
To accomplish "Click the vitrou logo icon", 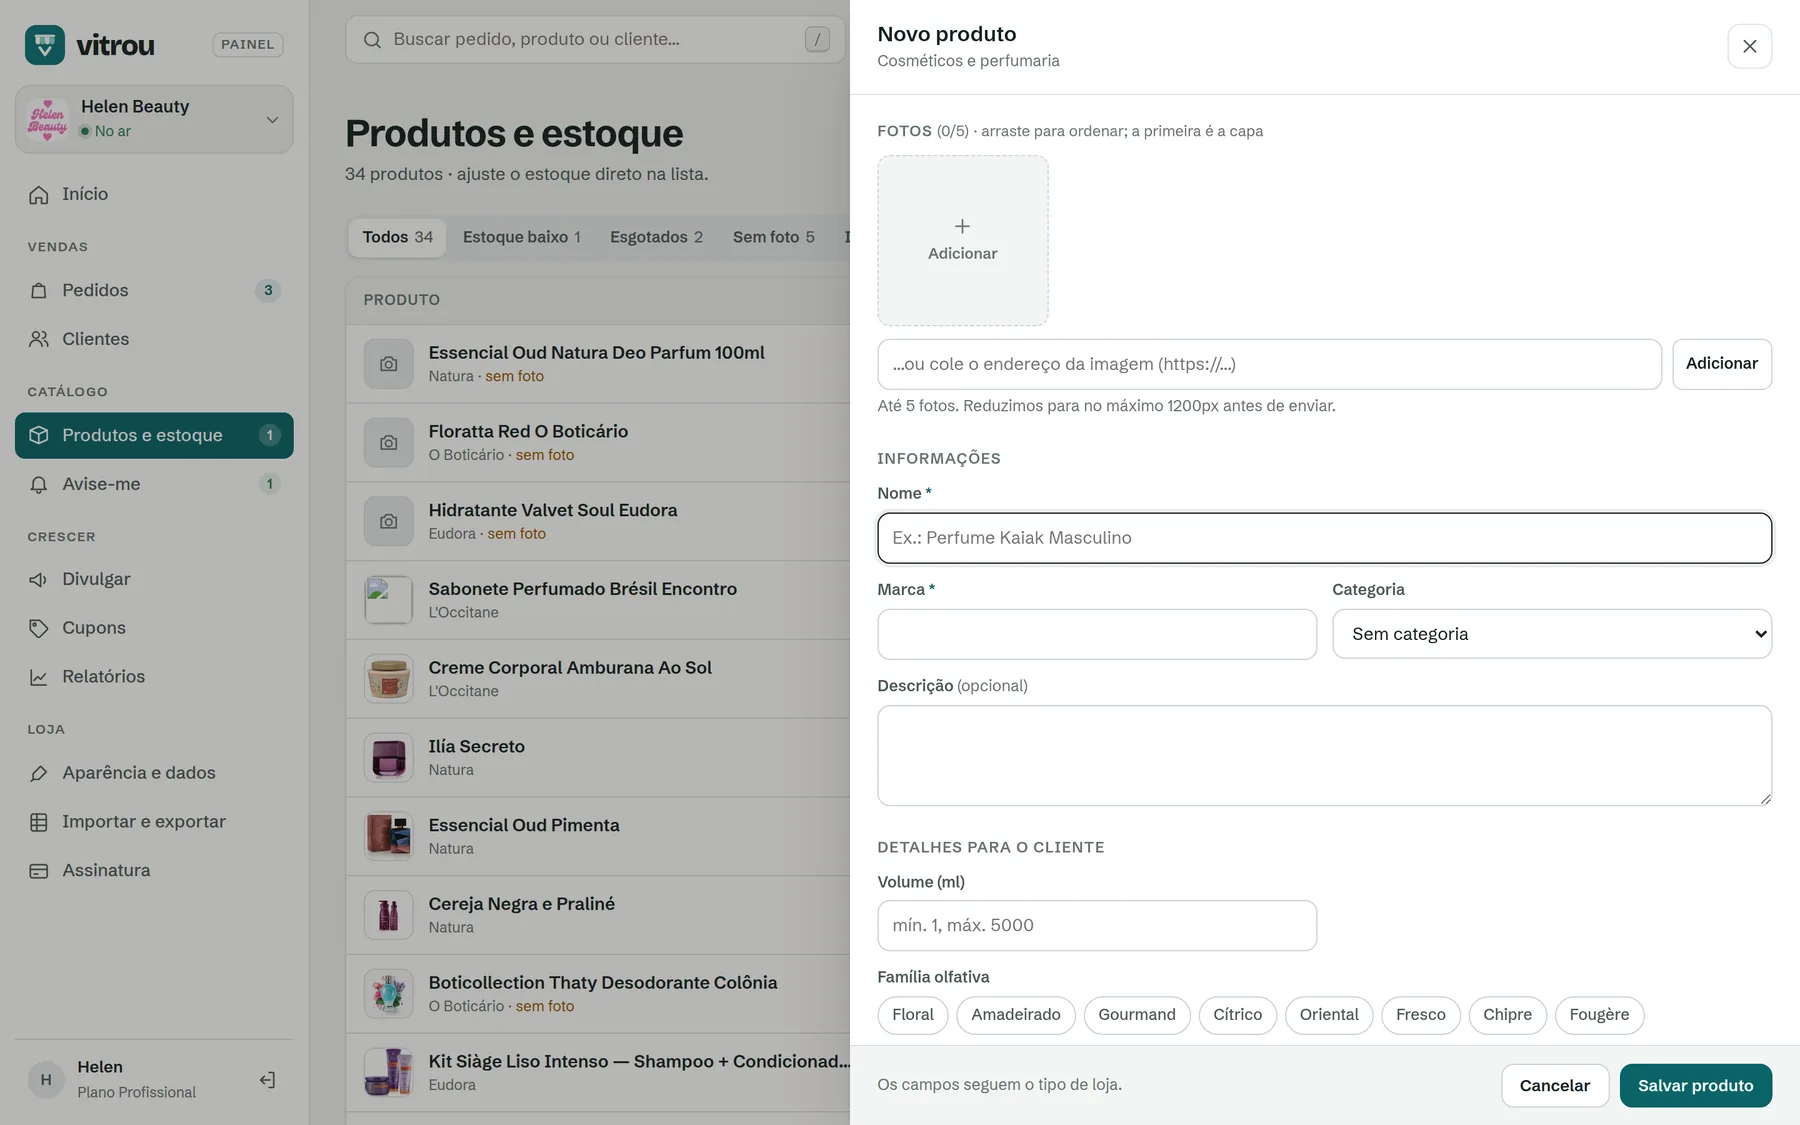I will 45,45.
